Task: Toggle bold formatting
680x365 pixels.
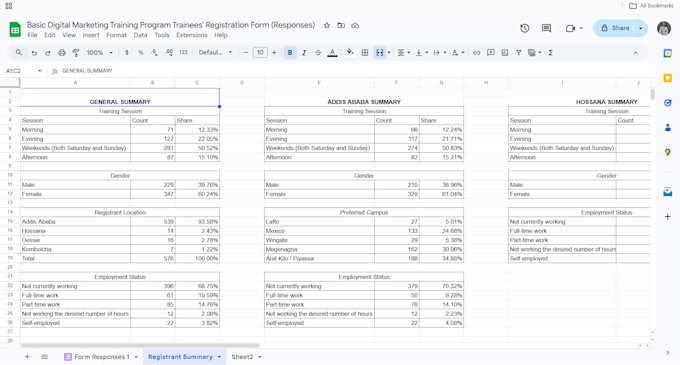Action: point(290,52)
